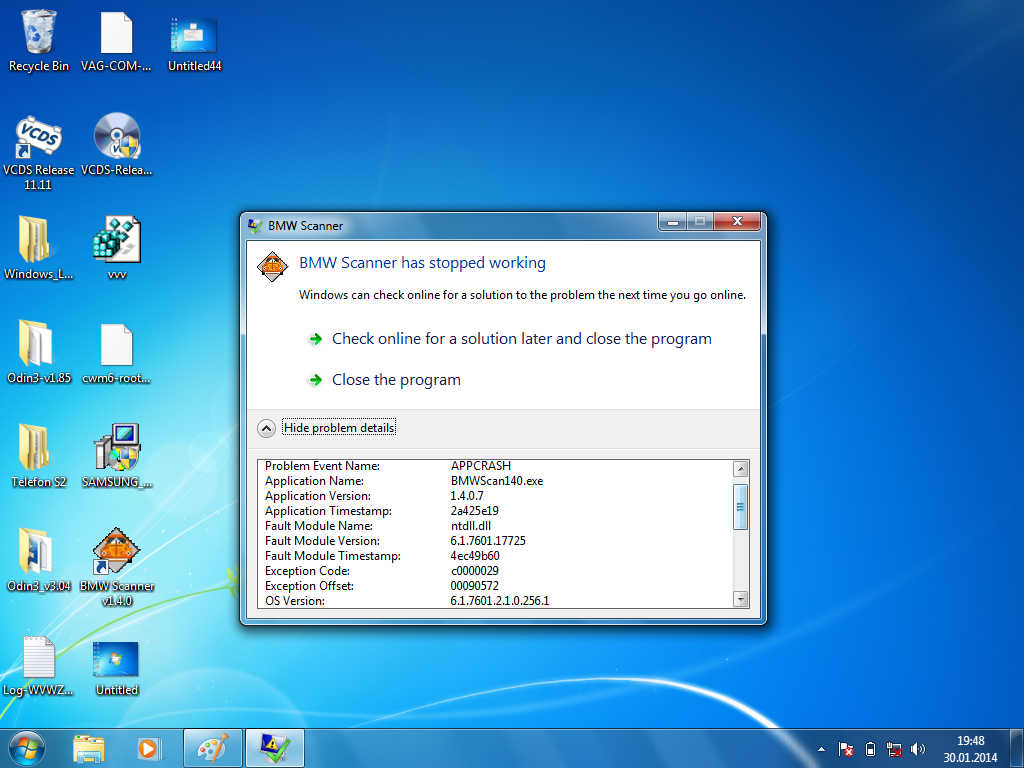Click scroll down arrow in problem details
Image resolution: width=1024 pixels, height=768 pixels.
tap(740, 598)
